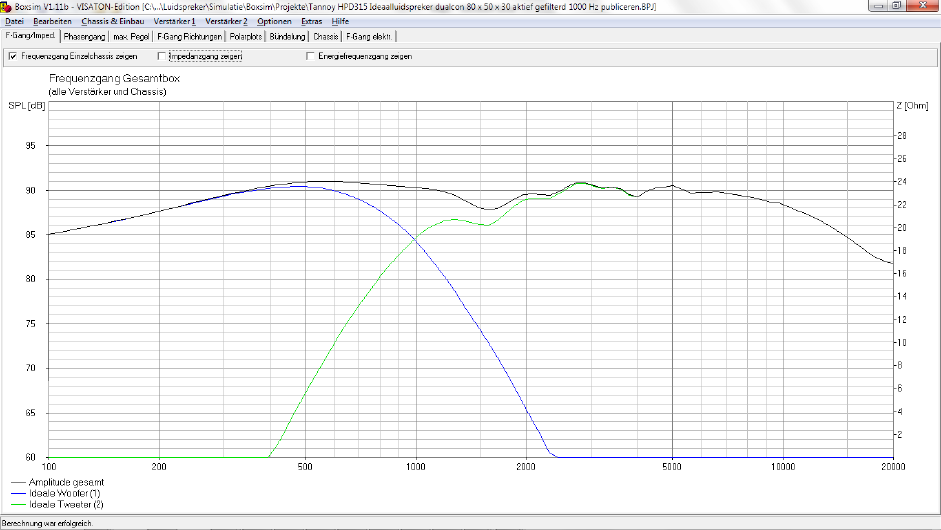Click the 1000 Hz frequency axis label

416,466
